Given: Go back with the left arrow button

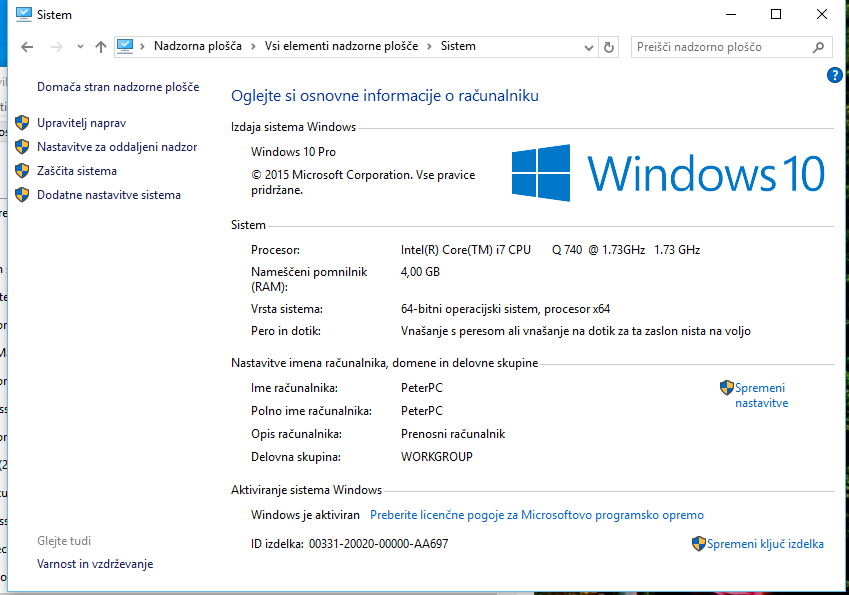Looking at the screenshot, I should point(27,47).
